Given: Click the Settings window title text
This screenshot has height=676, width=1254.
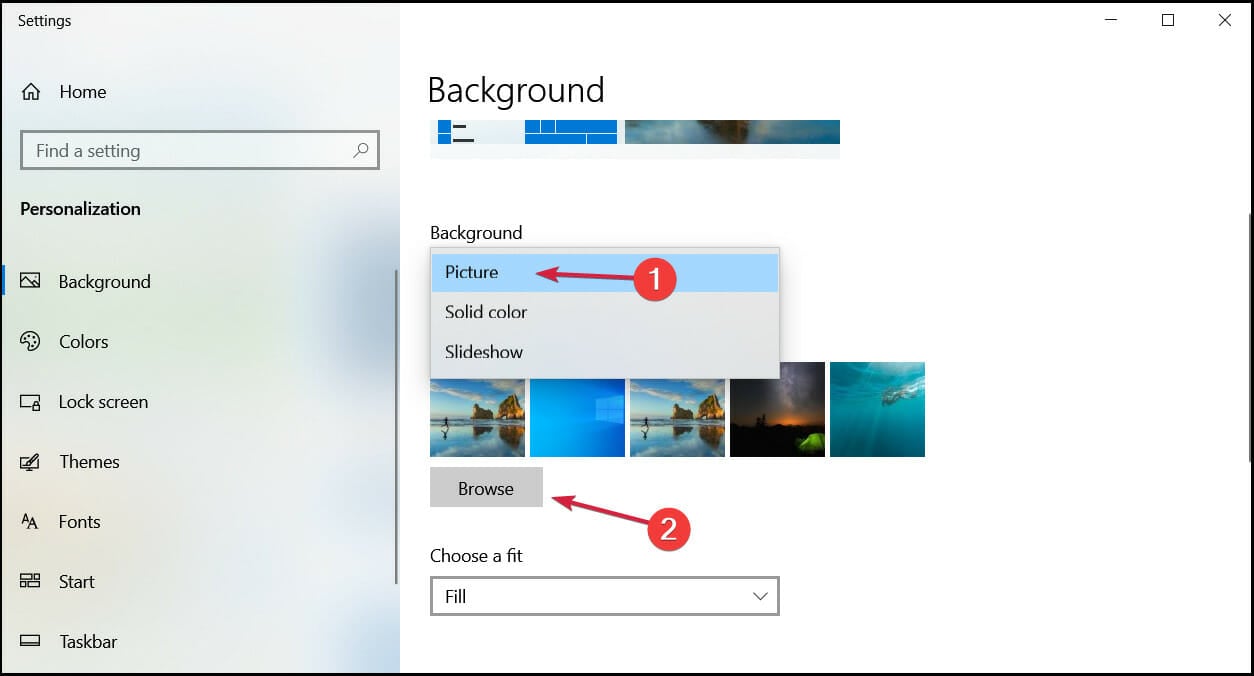Looking at the screenshot, I should click(45, 20).
